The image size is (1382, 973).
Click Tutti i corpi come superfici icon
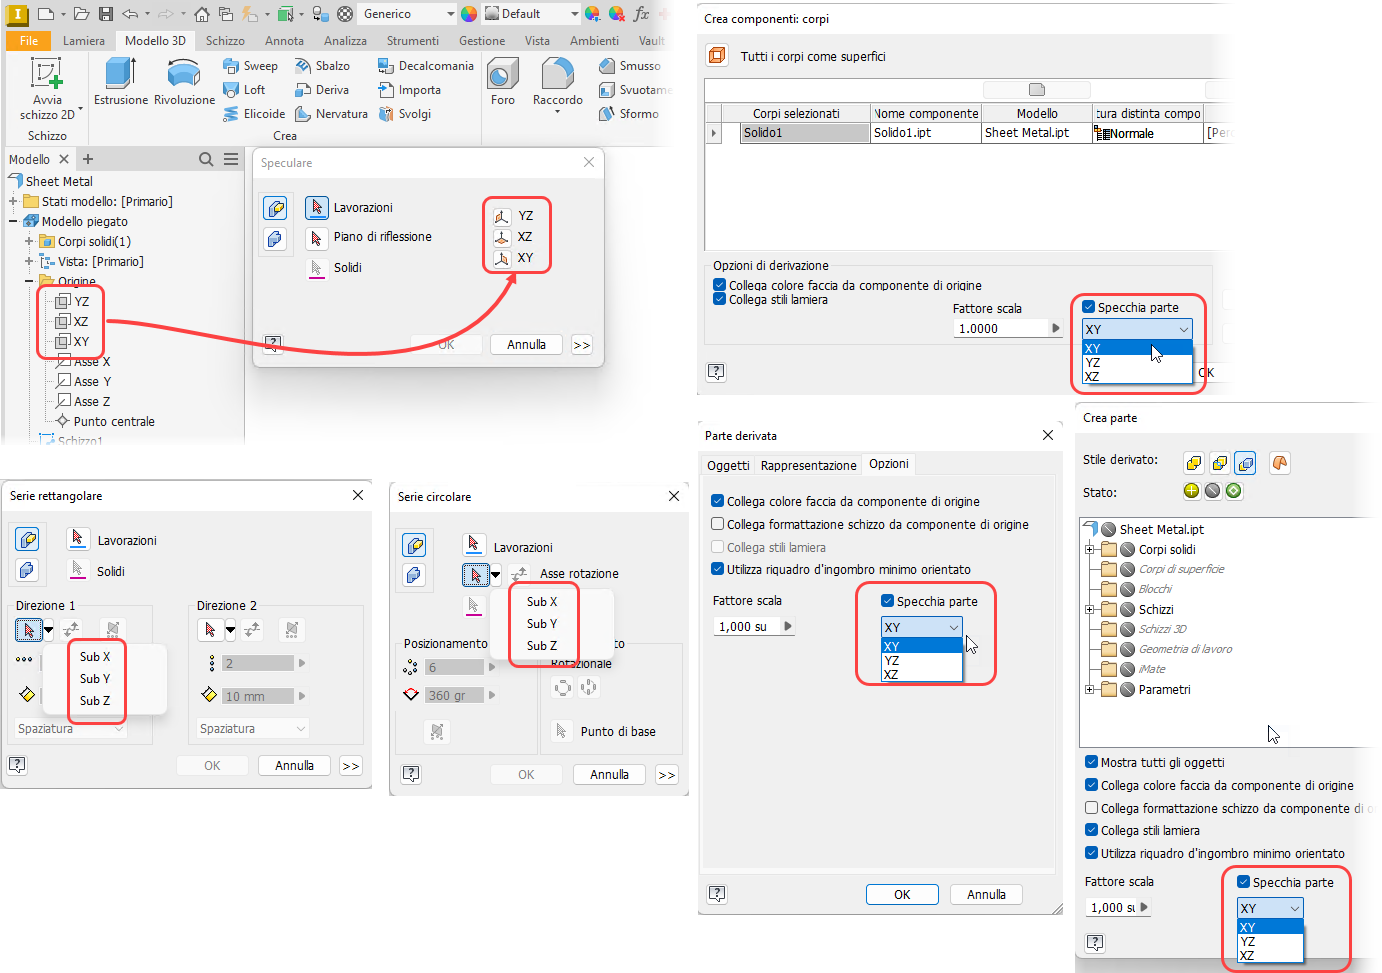click(717, 56)
